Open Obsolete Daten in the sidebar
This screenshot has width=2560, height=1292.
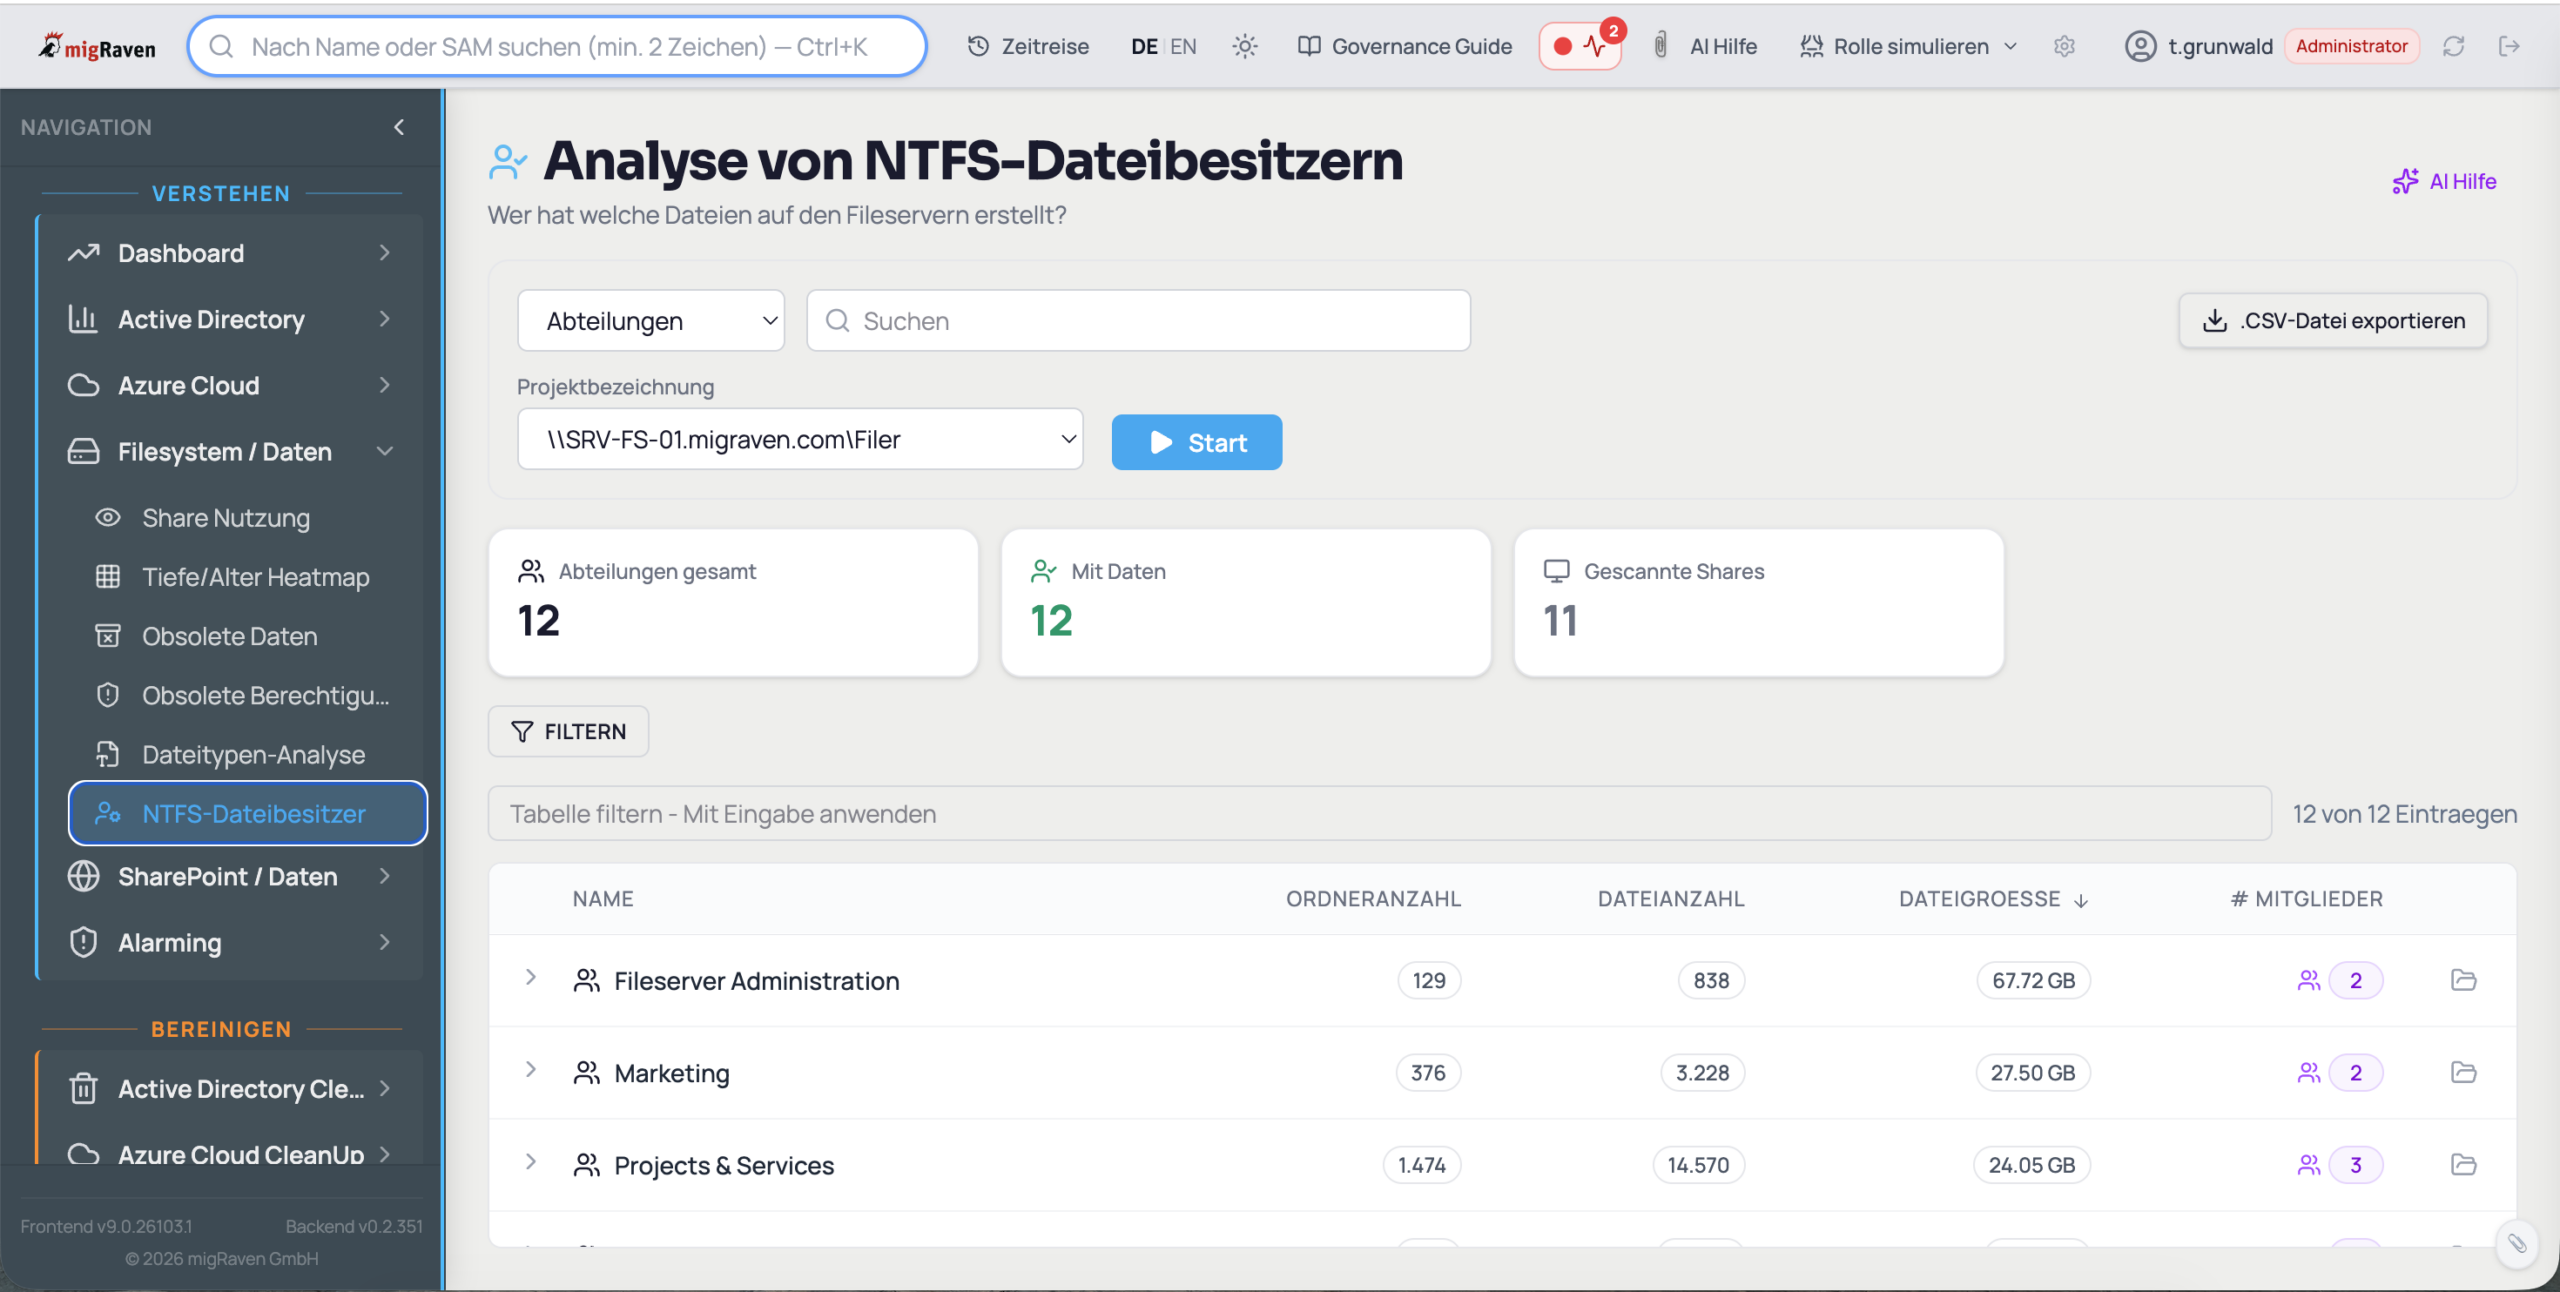tap(229, 636)
